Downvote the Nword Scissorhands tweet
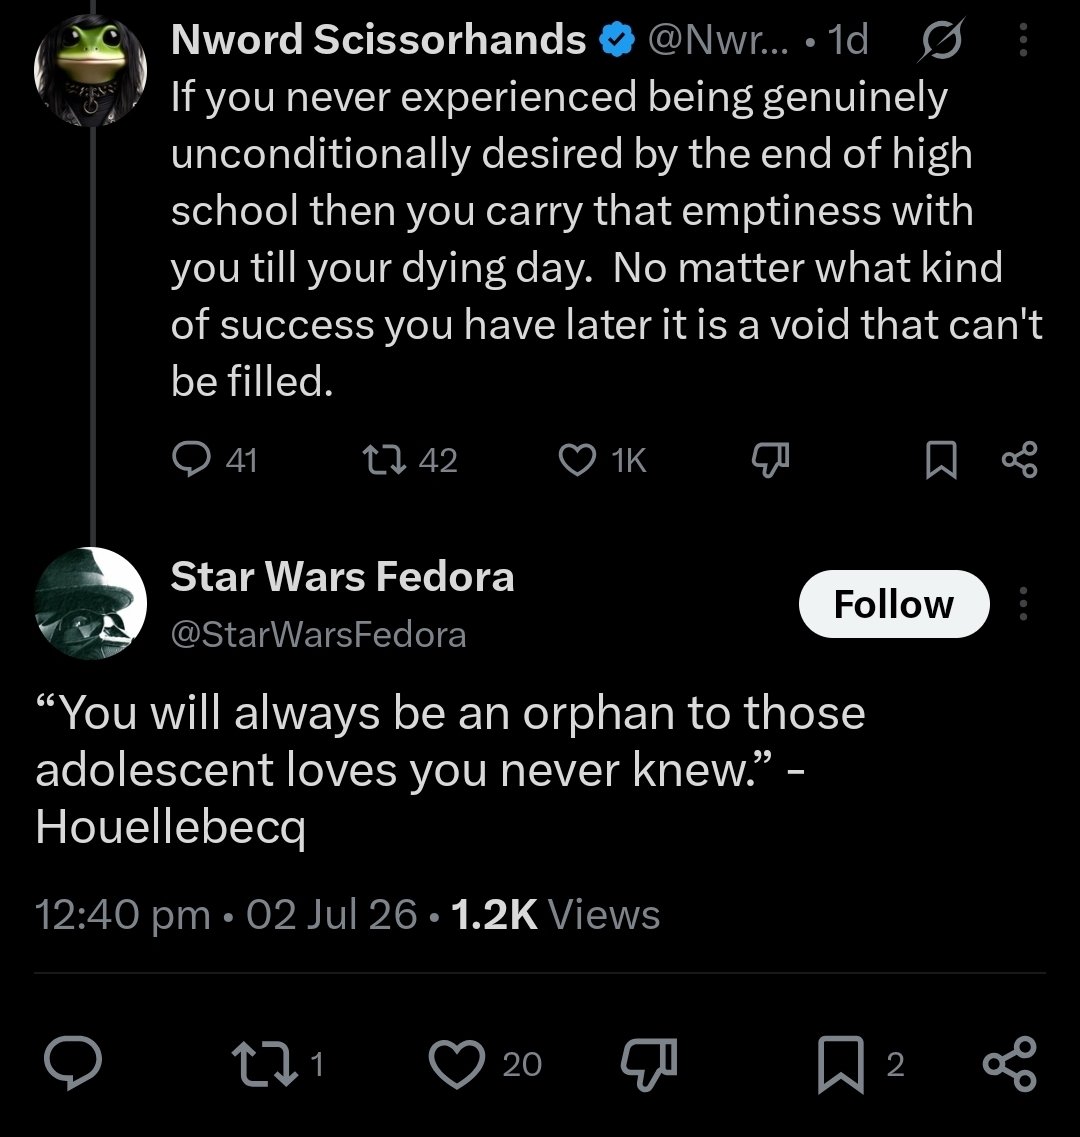The image size is (1080, 1137). click(770, 460)
